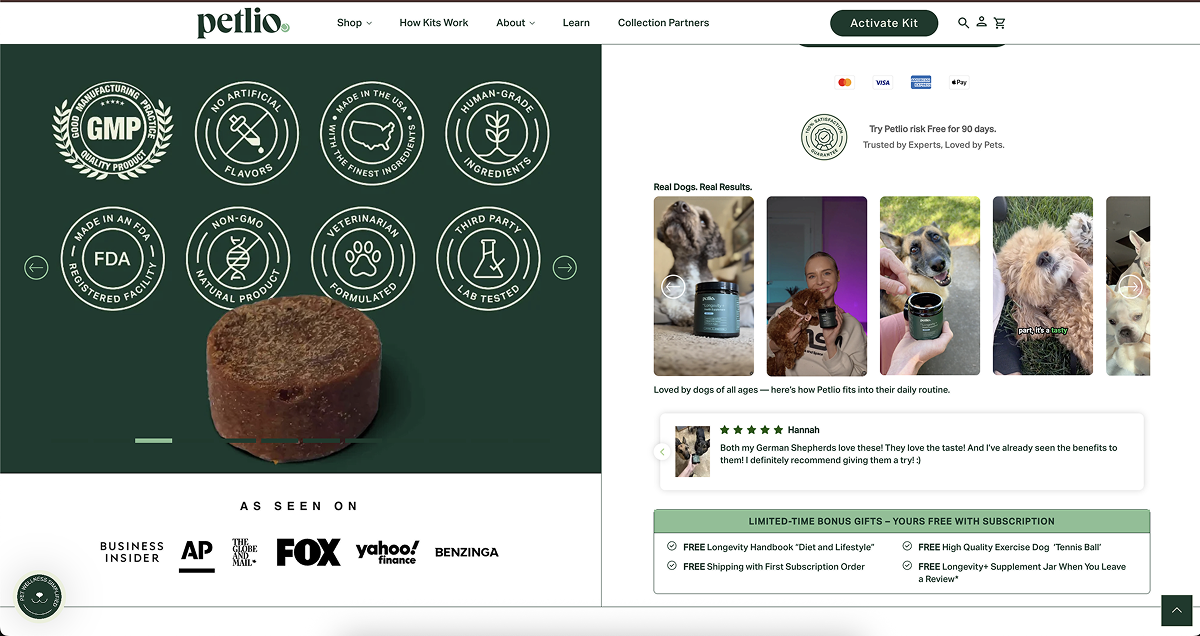Show previous customer review
Viewport: 1200px width, 636px height.
click(x=661, y=452)
